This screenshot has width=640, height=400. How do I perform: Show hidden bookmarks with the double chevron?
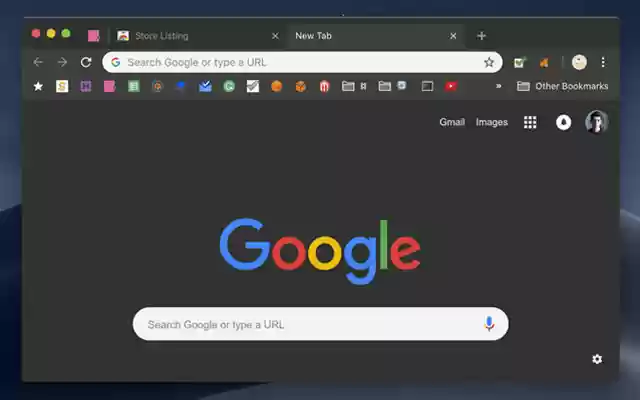pyautogui.click(x=498, y=86)
